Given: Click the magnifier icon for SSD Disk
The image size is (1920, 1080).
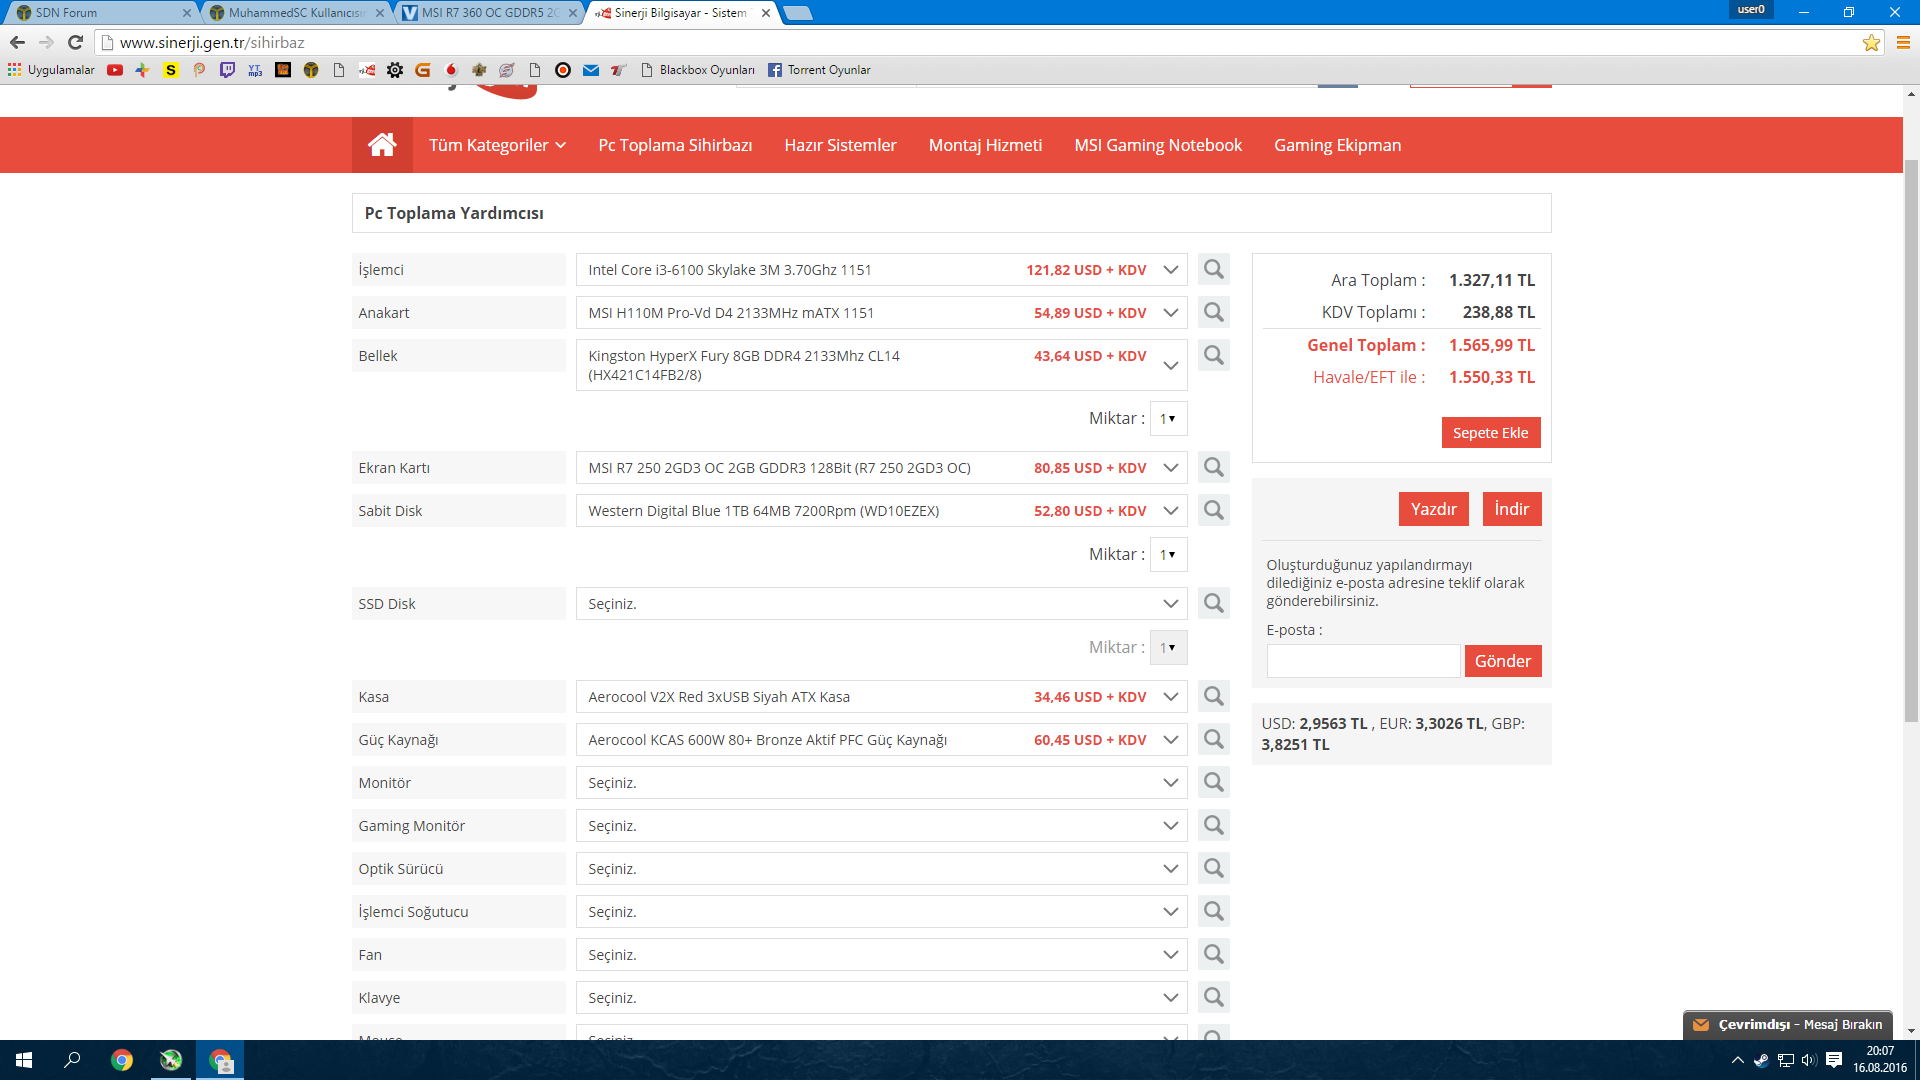Looking at the screenshot, I should tap(1213, 604).
